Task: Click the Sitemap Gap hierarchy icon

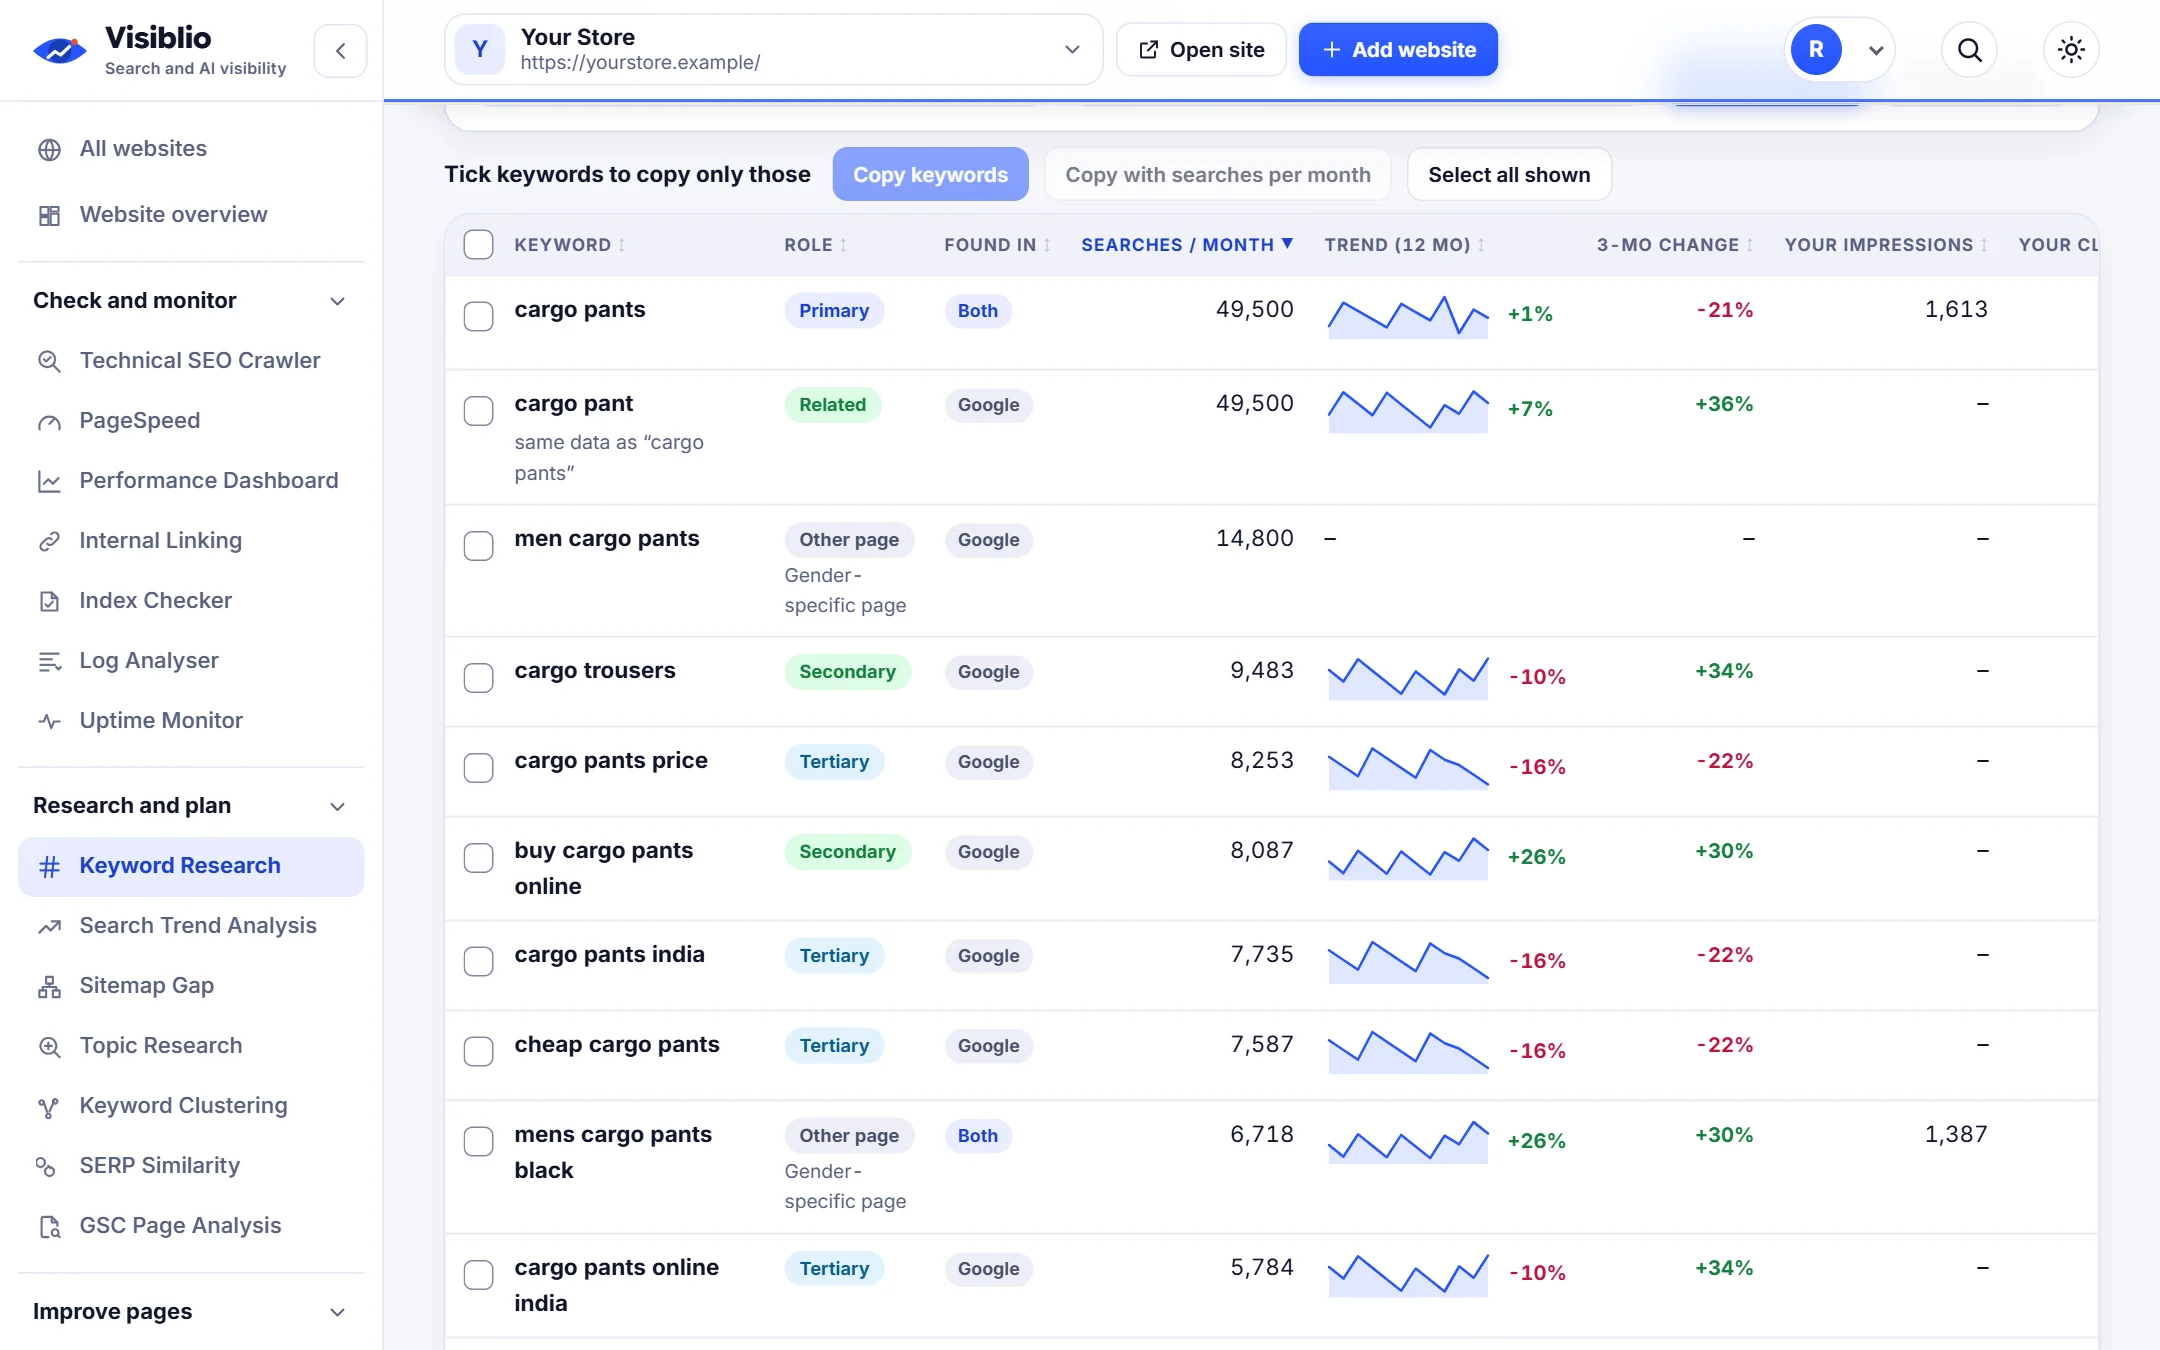Action: [x=49, y=987]
